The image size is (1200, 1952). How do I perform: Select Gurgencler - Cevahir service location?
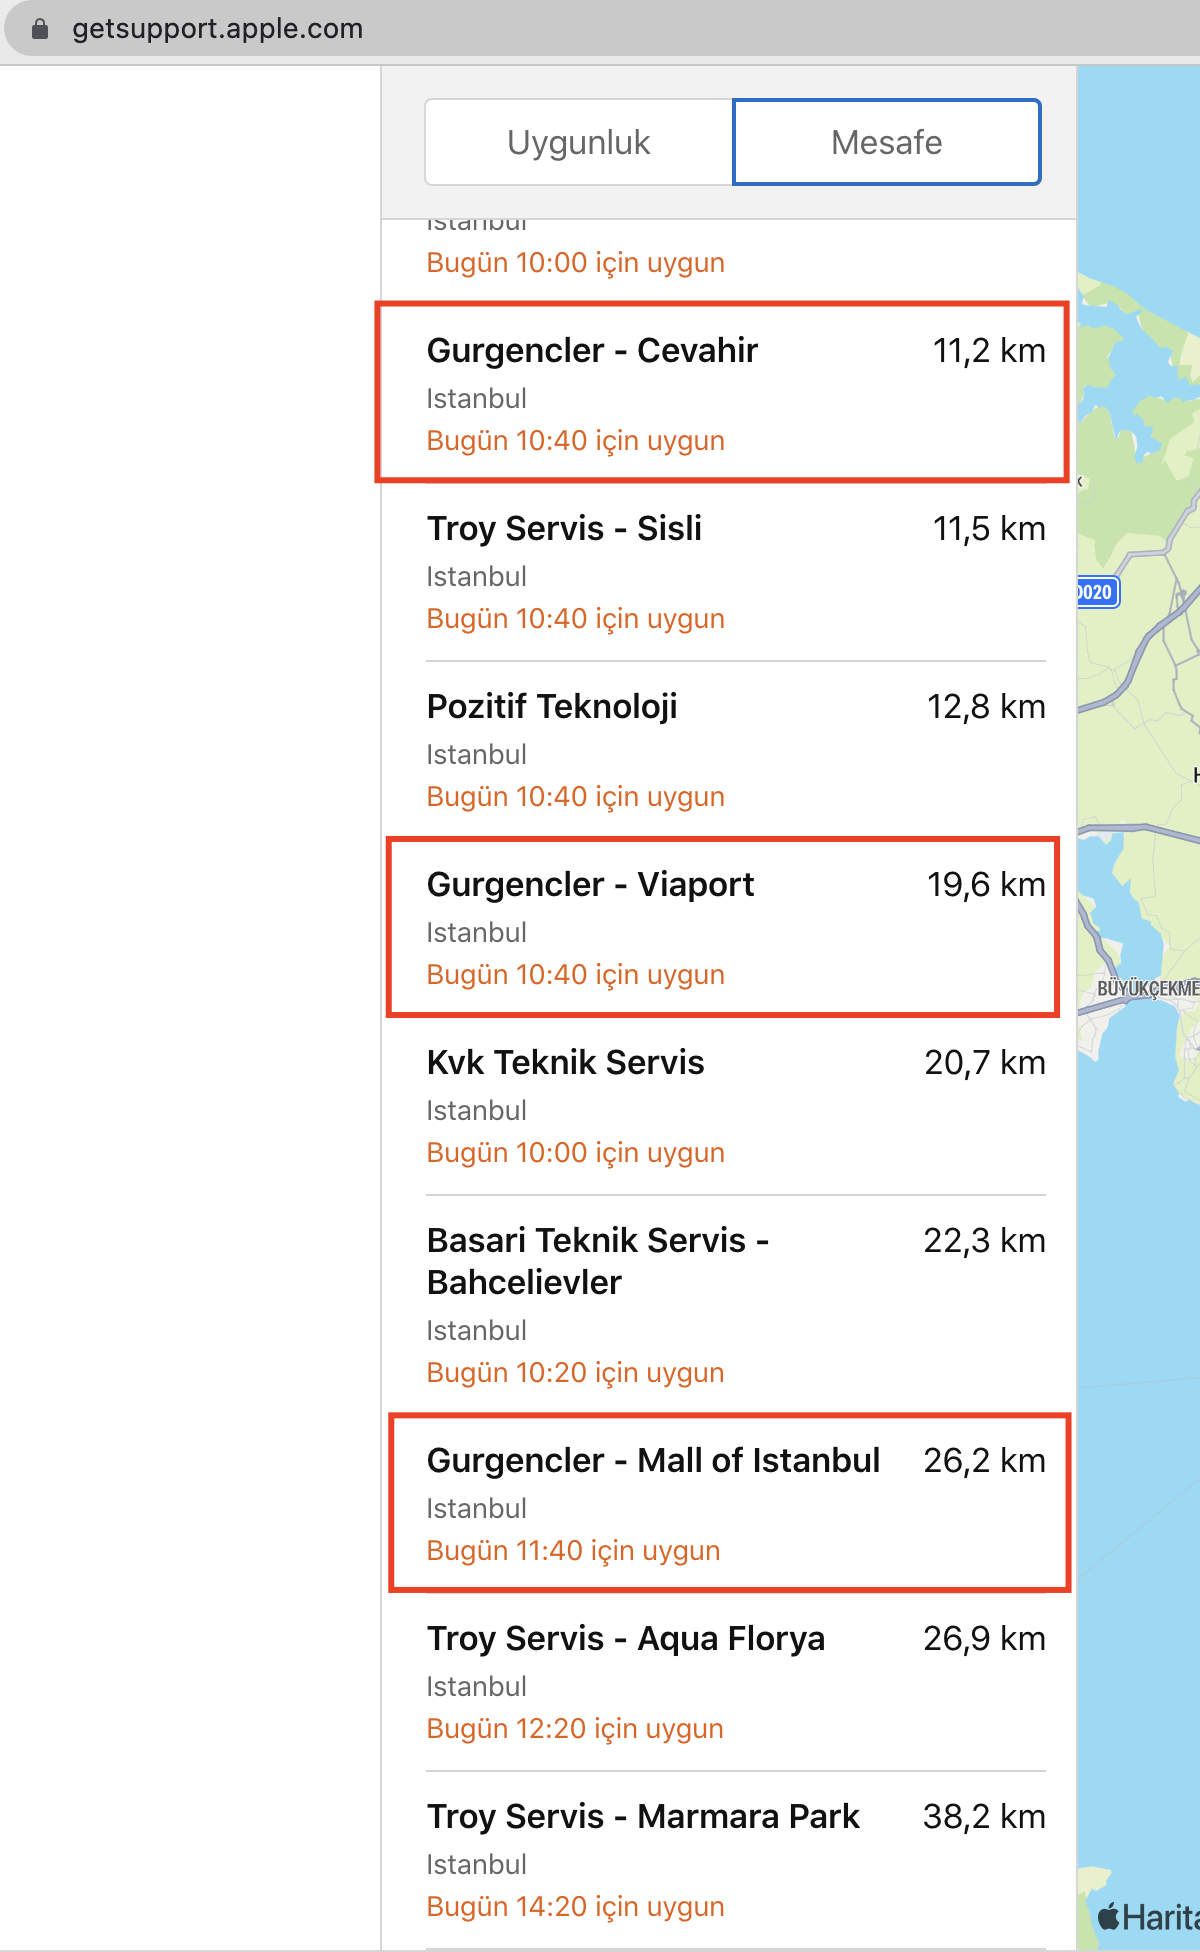736,394
